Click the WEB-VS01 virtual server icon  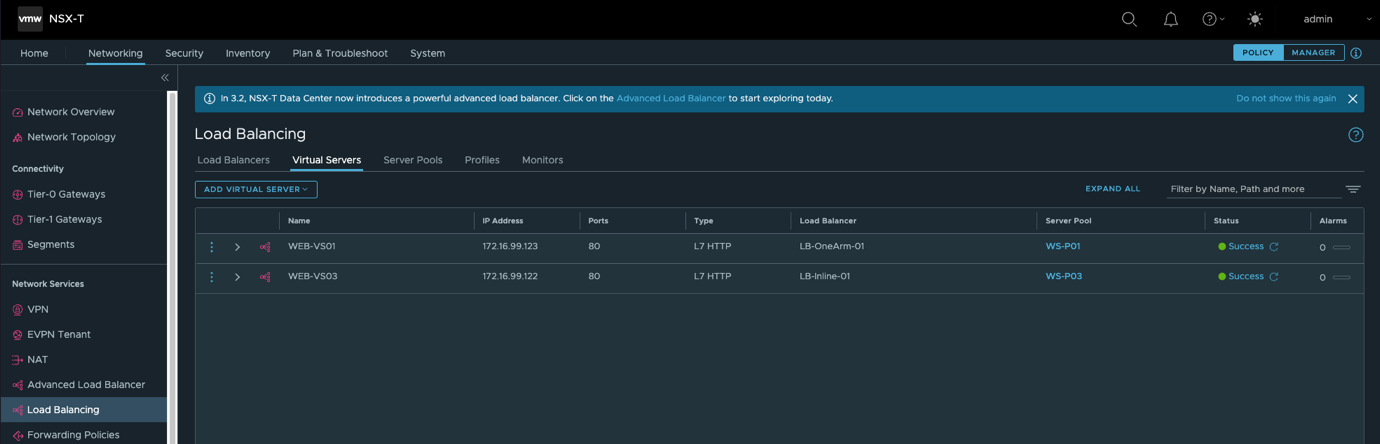click(x=265, y=247)
